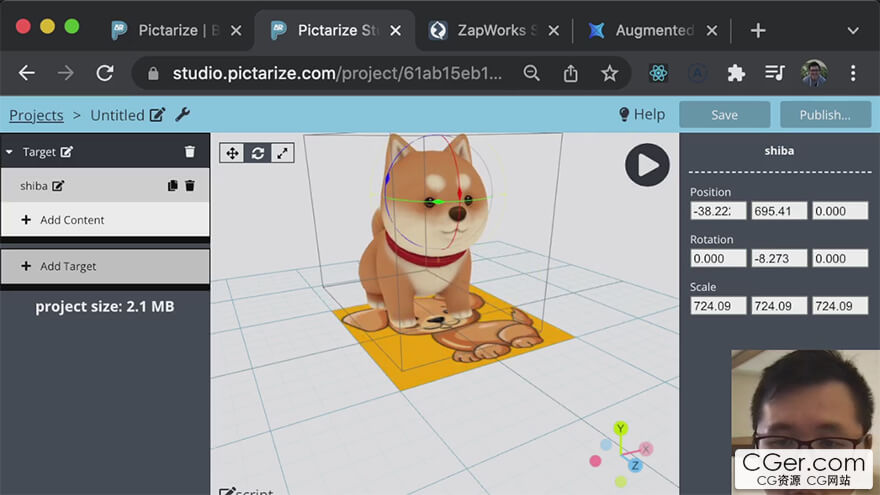Open media control playlist icon
Screen dimensions: 880x495
point(774,73)
